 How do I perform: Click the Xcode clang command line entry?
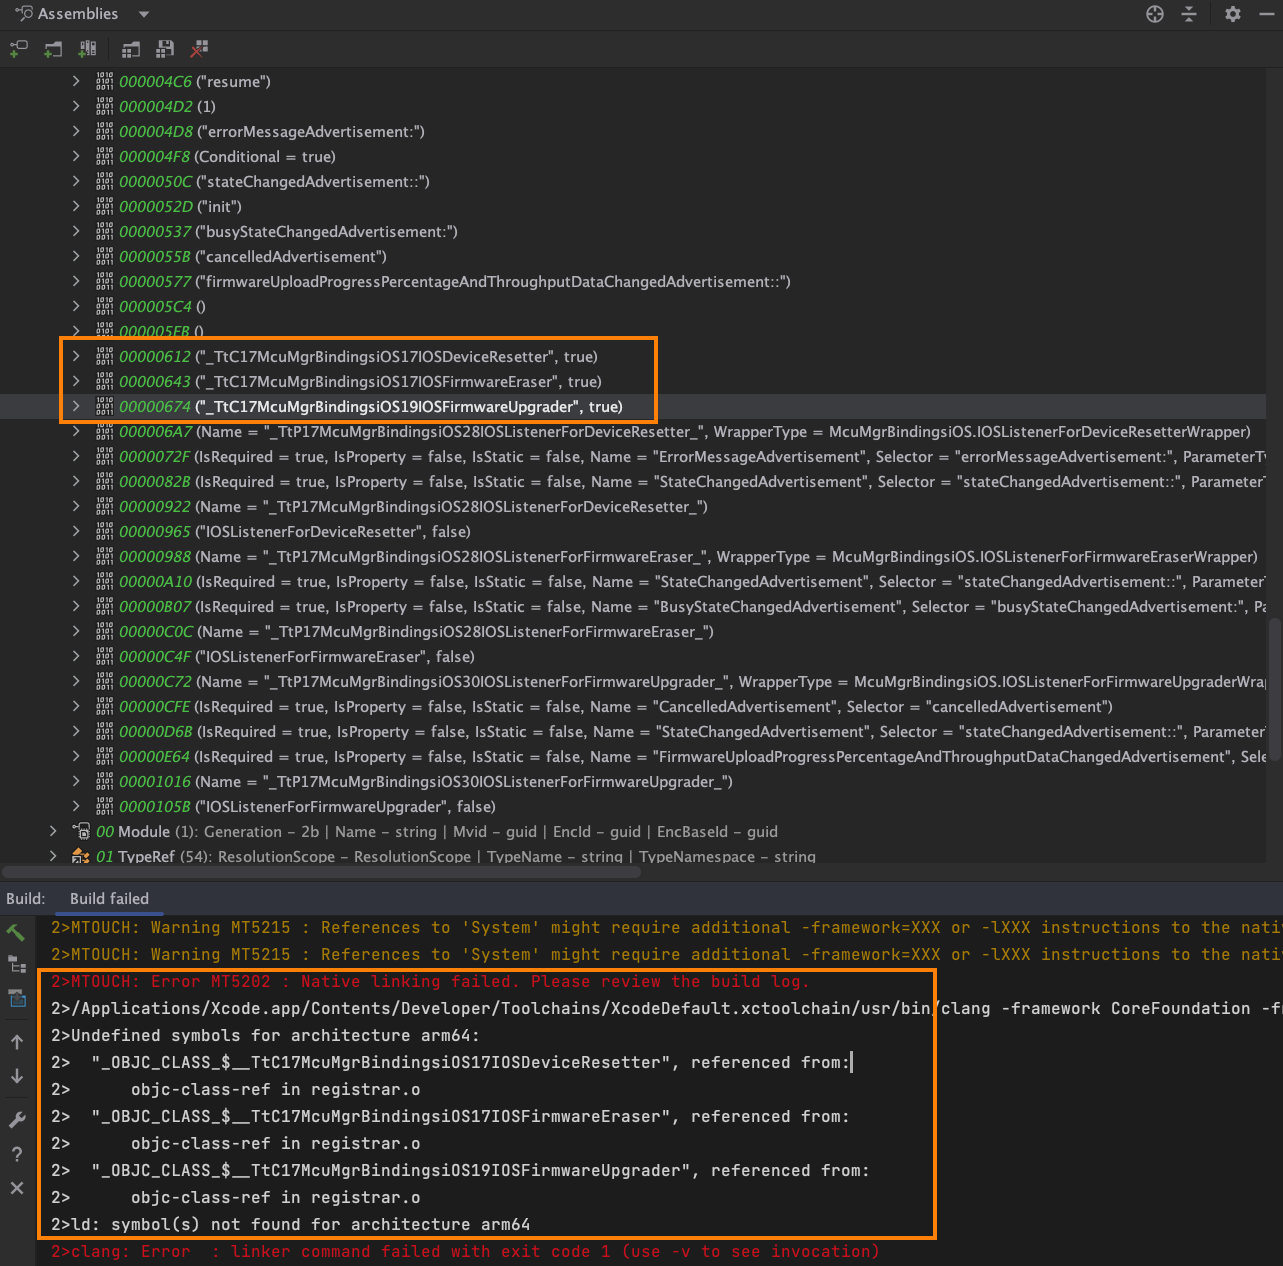click(666, 1008)
